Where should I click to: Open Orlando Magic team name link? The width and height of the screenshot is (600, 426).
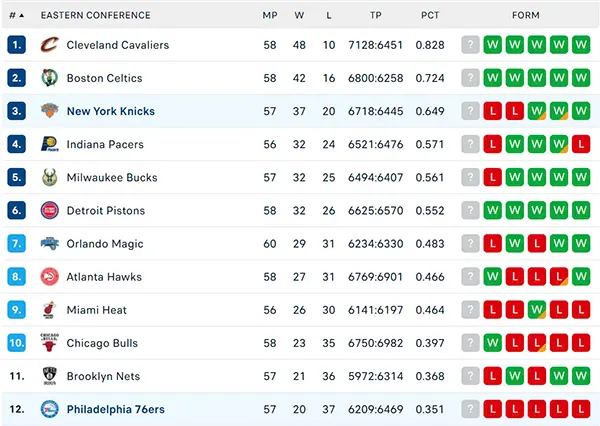point(105,244)
